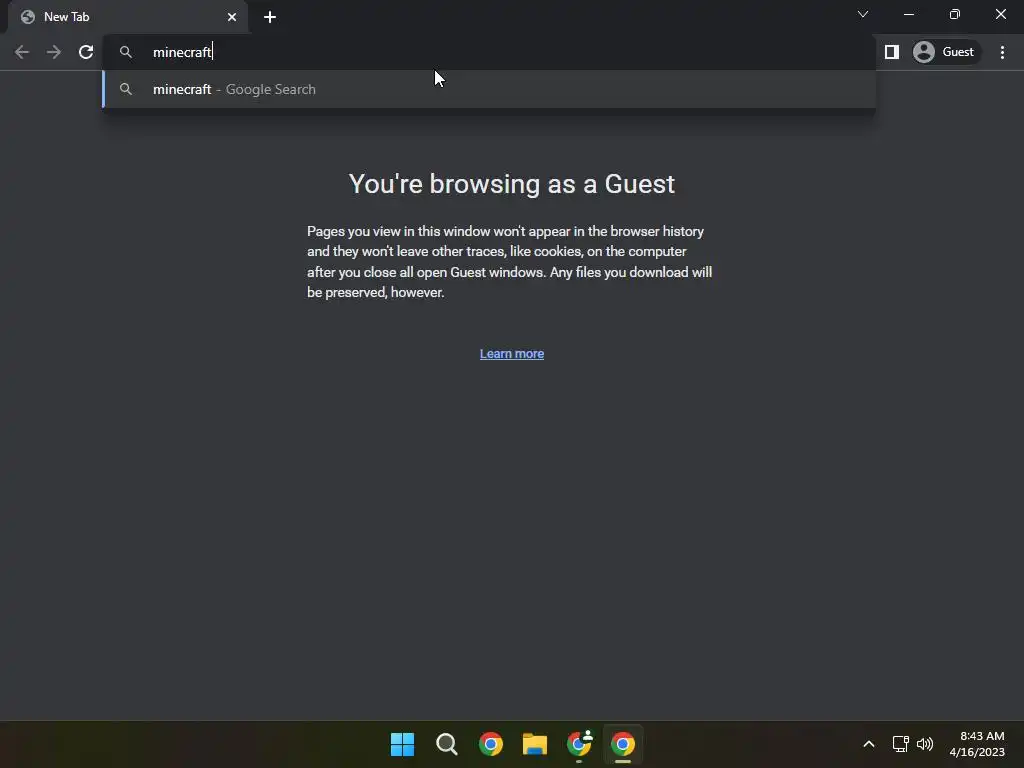1024x768 pixels.
Task: Open the Guest profile menu
Action: (946, 52)
